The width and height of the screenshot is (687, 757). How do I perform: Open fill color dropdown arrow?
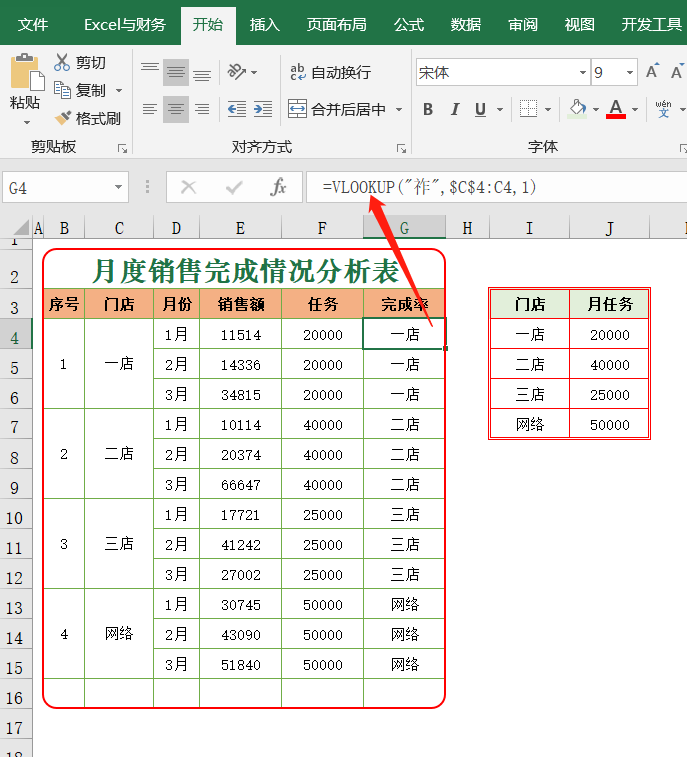tap(596, 110)
